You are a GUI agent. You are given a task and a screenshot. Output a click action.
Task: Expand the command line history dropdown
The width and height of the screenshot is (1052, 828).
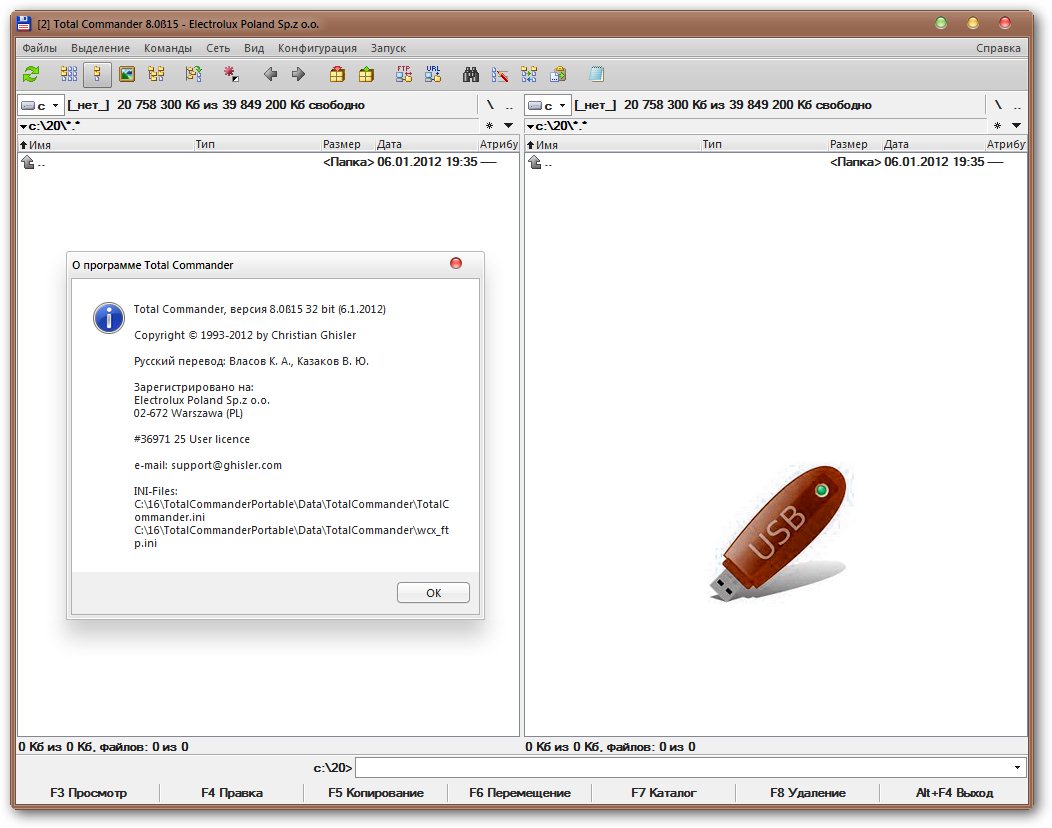pyautogui.click(x=1018, y=768)
